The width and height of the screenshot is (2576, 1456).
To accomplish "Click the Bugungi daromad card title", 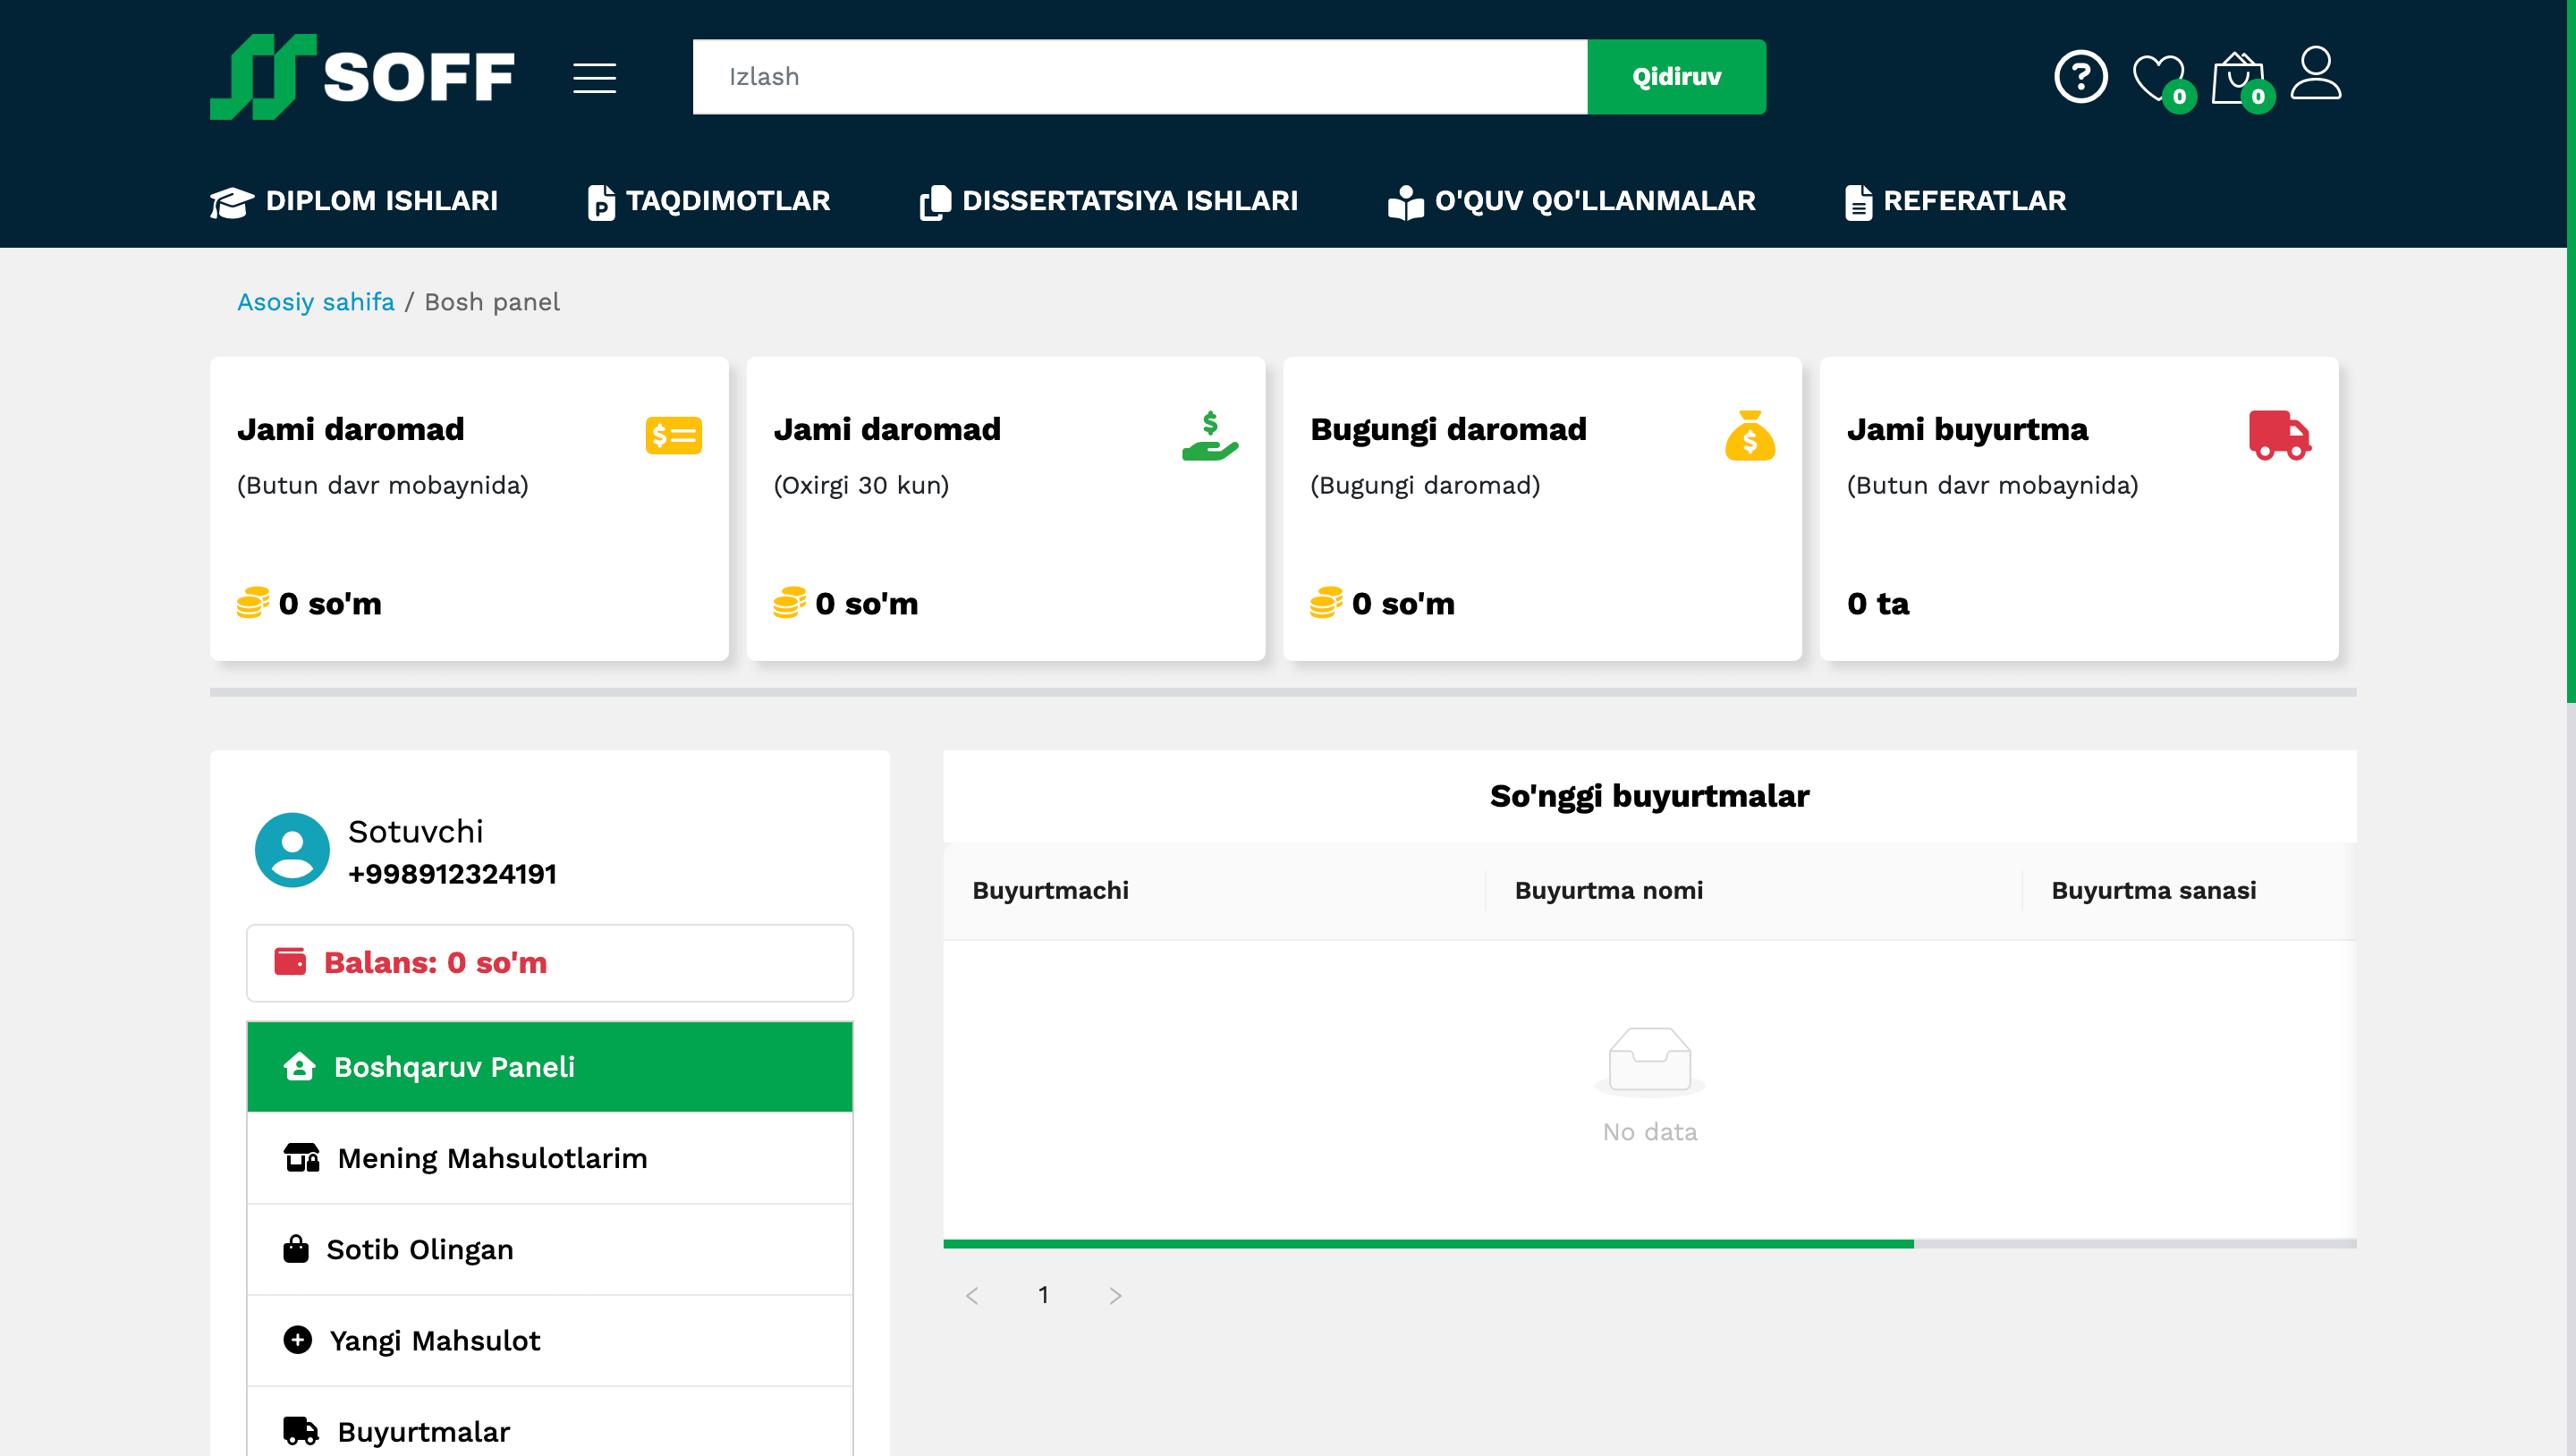I will 1448,430.
